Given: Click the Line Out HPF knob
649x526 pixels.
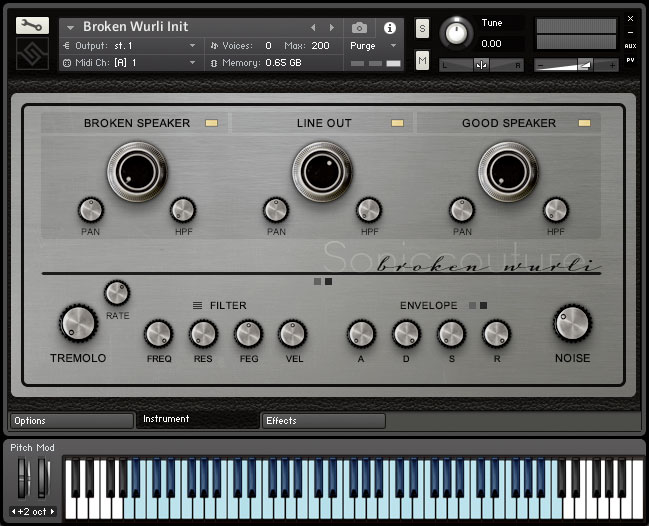Looking at the screenshot, I should point(369,210).
